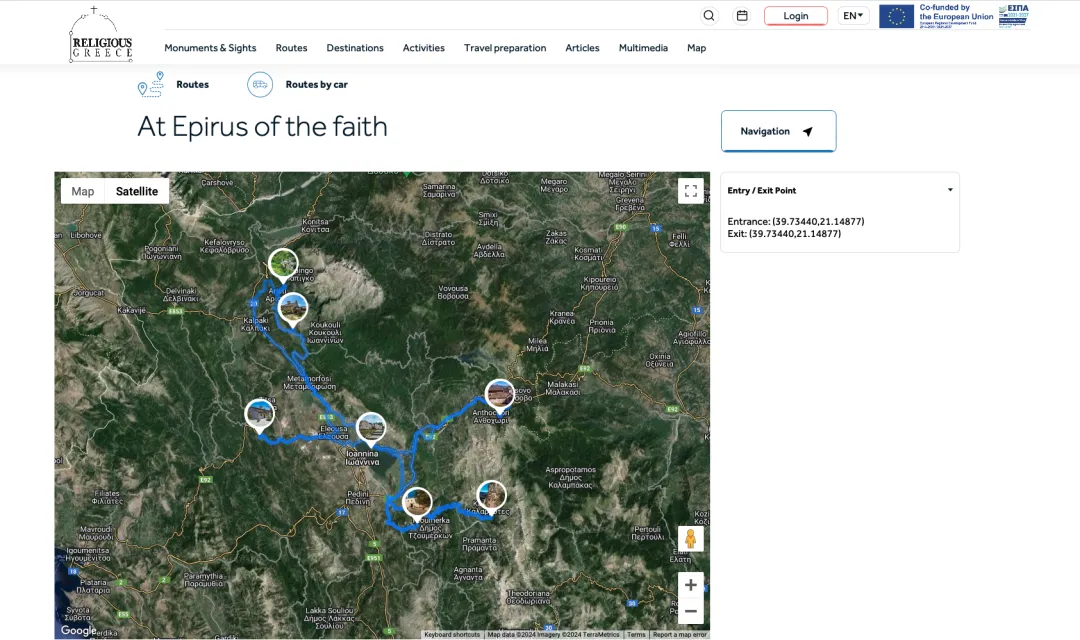Open Google map Terms link
The height and width of the screenshot is (640, 1080).
tap(636, 635)
